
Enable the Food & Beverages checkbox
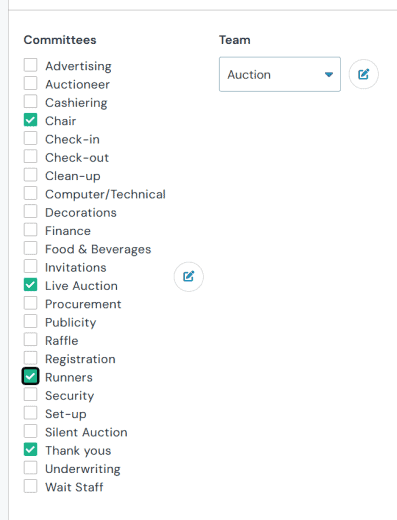point(30,248)
